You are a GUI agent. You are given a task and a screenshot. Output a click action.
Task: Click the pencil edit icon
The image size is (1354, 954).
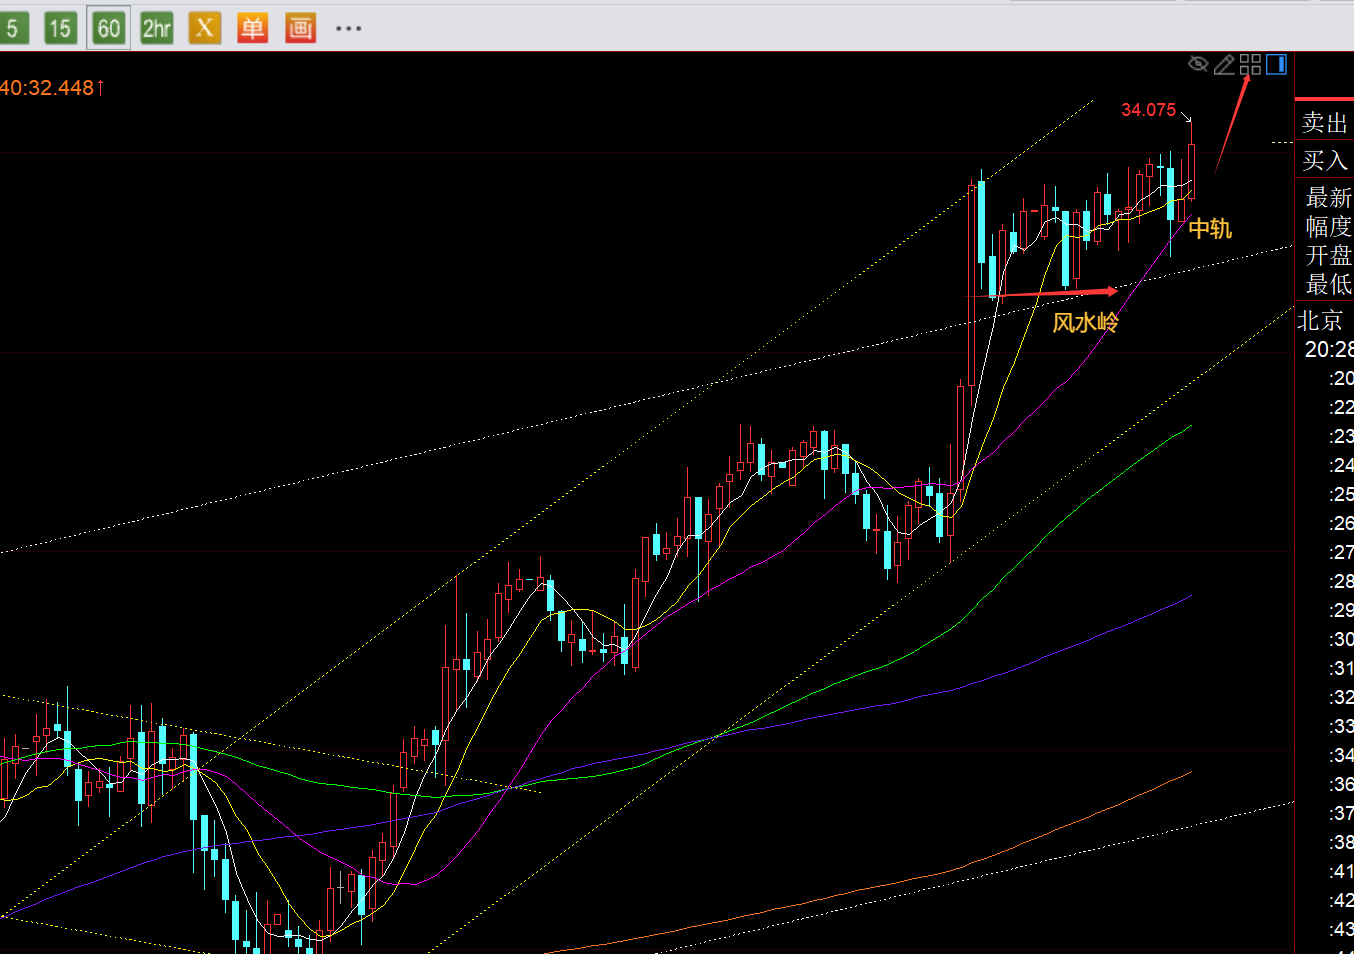(x=1224, y=65)
